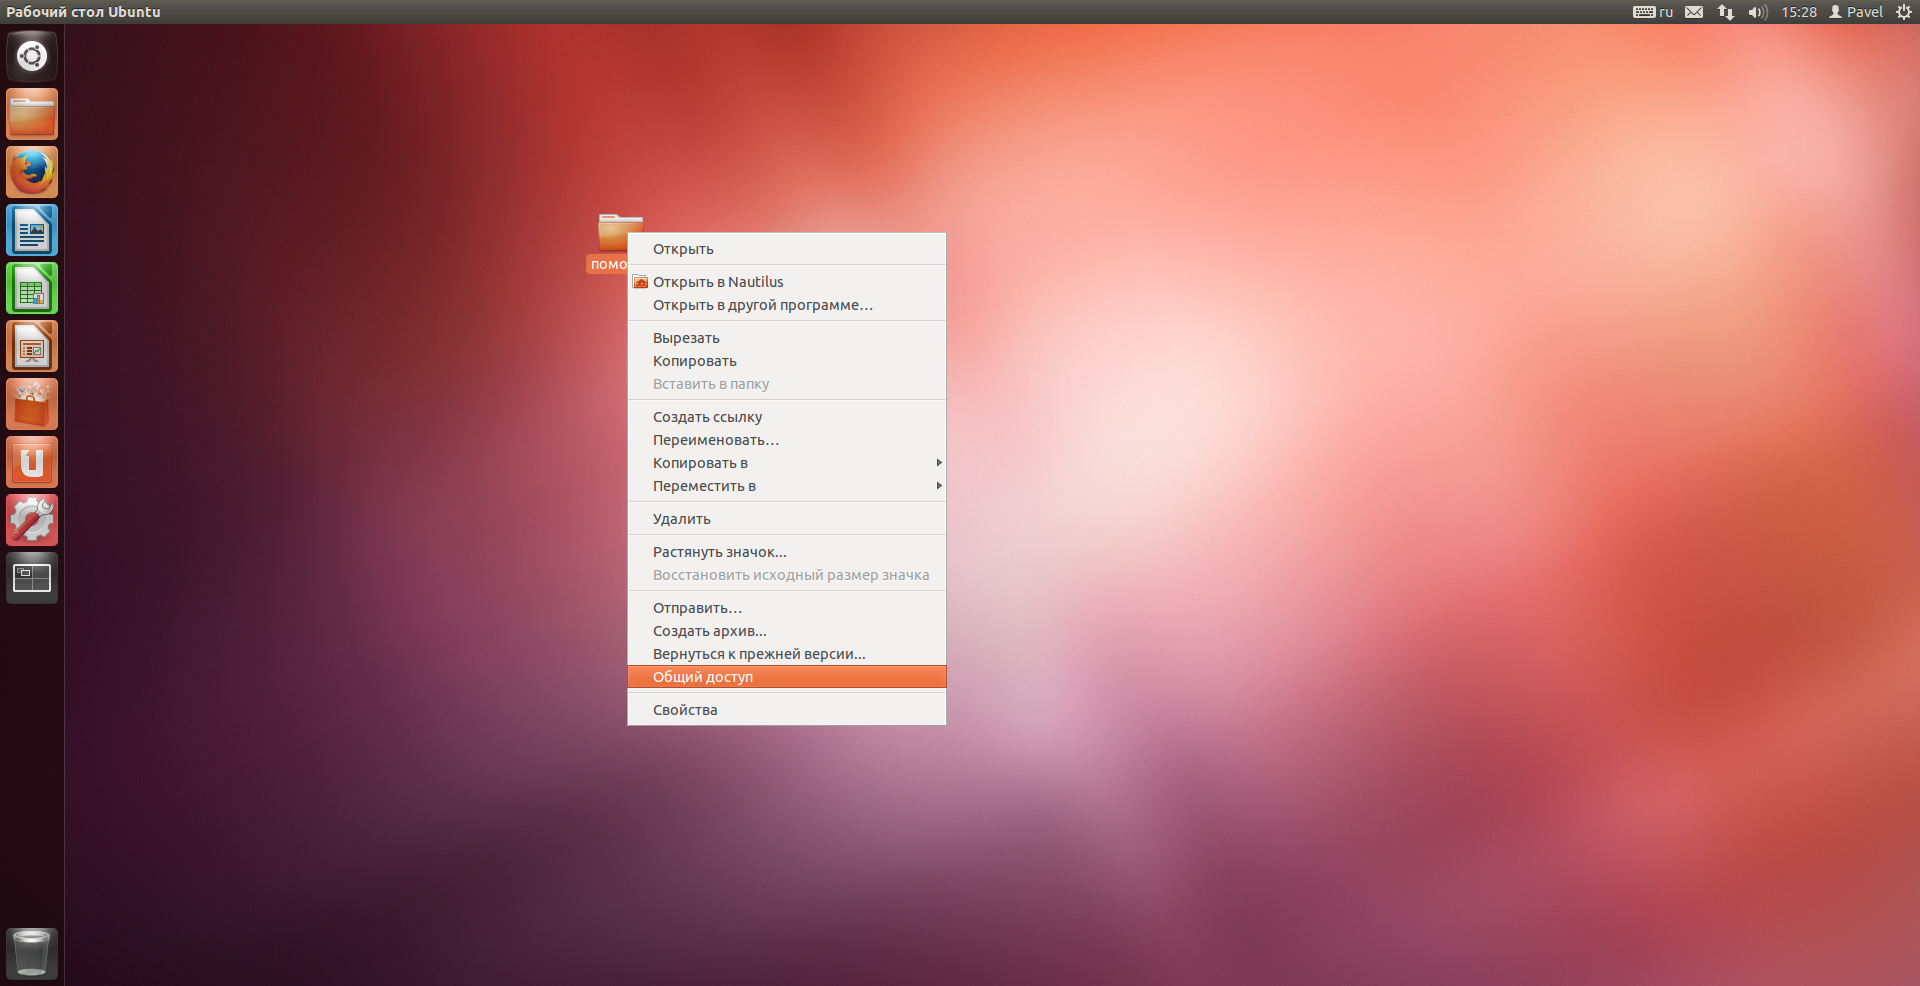Launch Firefox web browser
Image resolution: width=1920 pixels, height=986 pixels.
[x=32, y=172]
